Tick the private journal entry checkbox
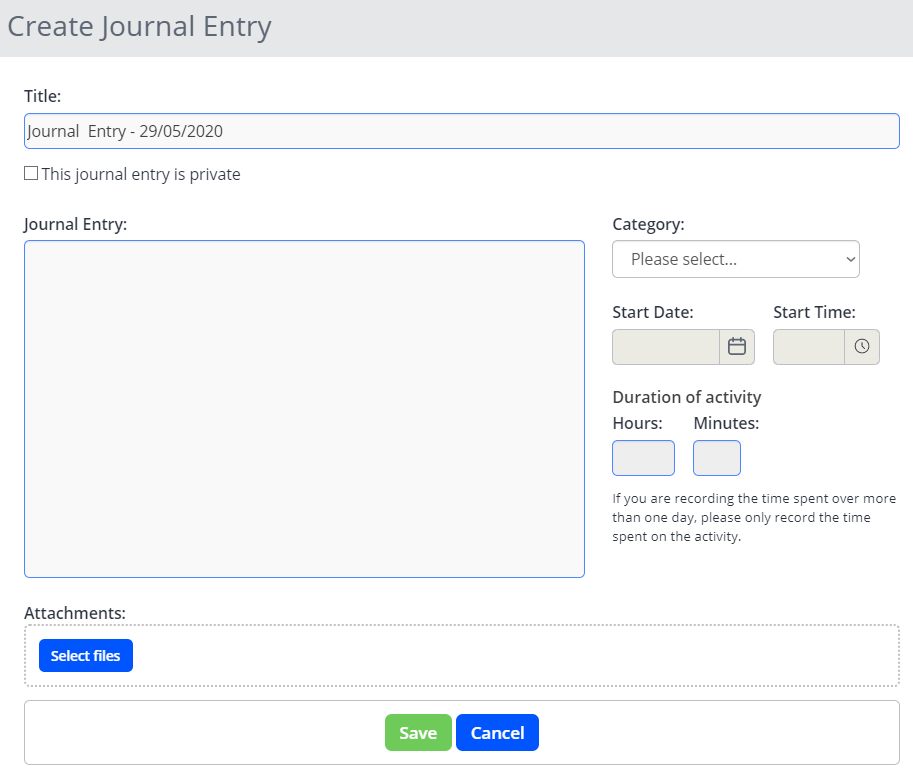The height and width of the screenshot is (777, 913). pos(31,174)
